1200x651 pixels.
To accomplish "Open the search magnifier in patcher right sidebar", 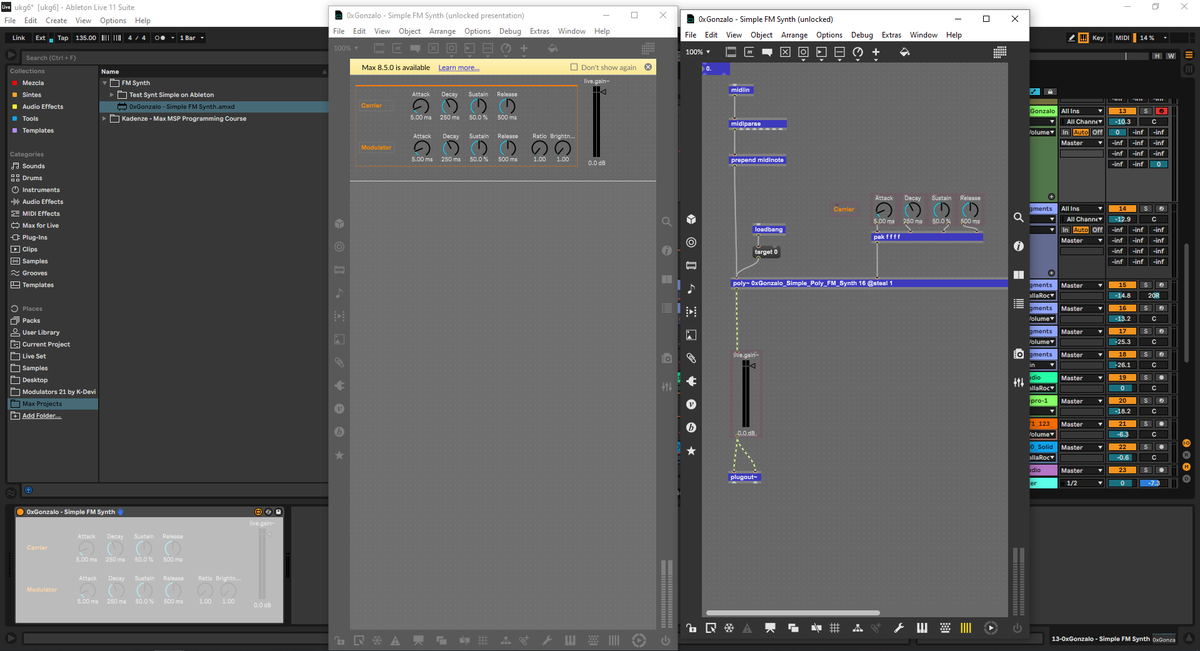I will click(1018, 217).
